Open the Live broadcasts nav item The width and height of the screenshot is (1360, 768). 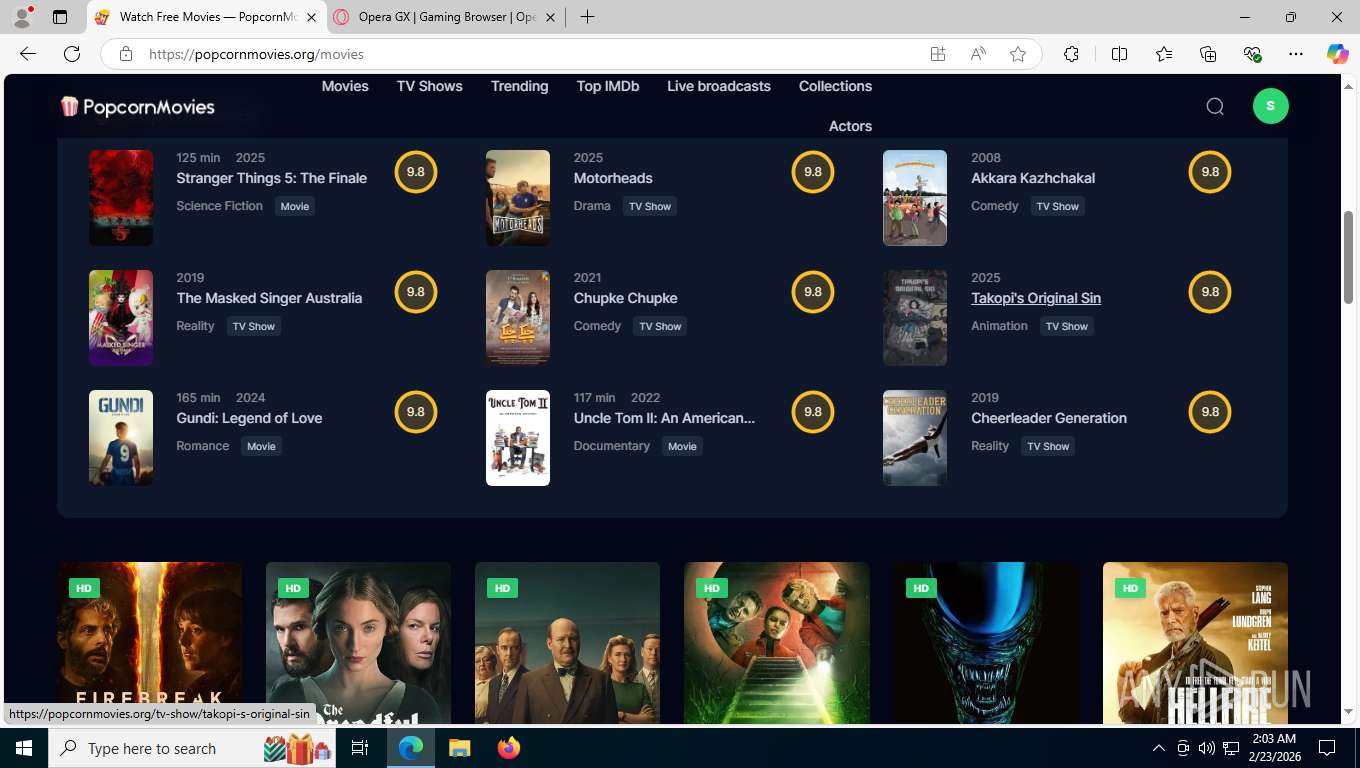[719, 86]
